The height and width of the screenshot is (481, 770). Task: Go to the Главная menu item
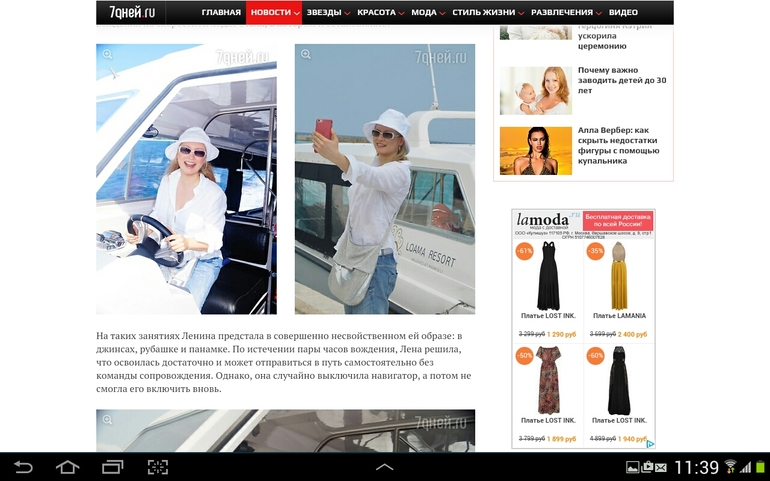pos(221,12)
